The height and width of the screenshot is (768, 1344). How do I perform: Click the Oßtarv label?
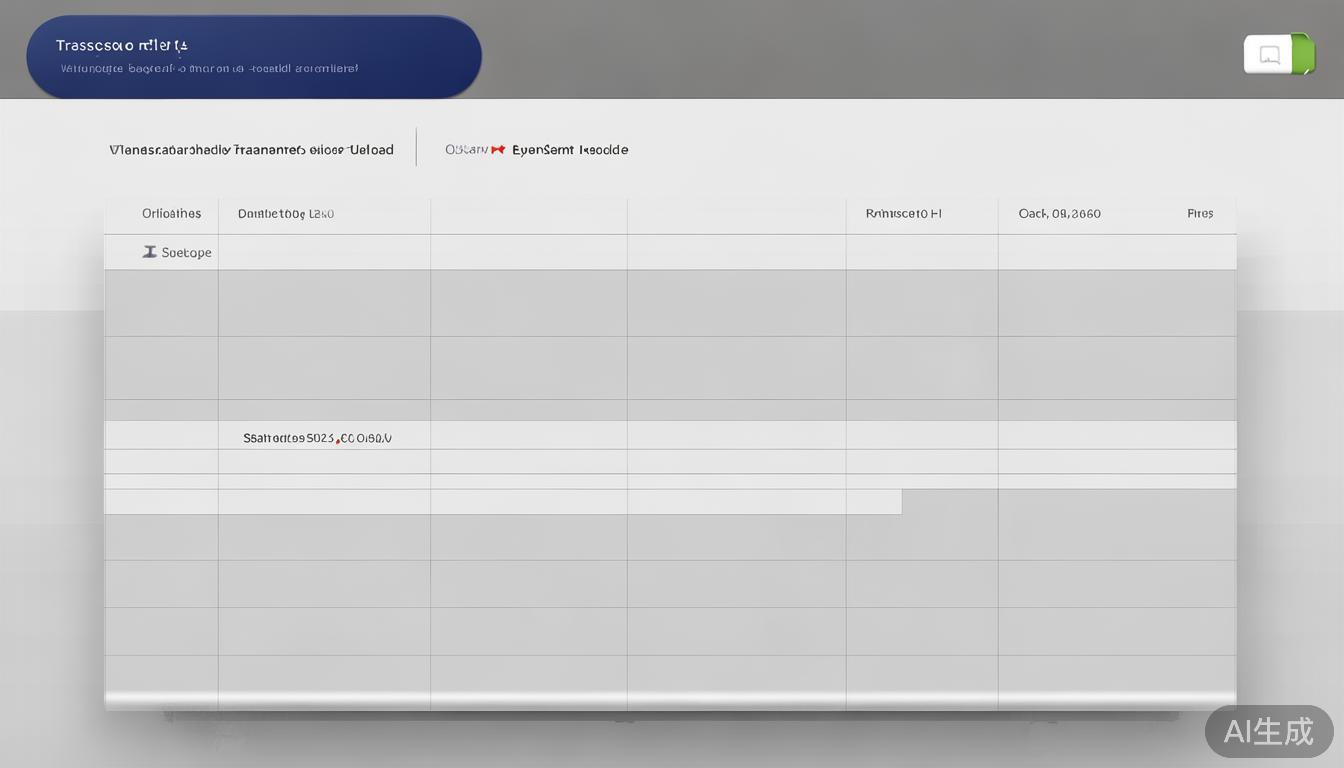[466, 150]
